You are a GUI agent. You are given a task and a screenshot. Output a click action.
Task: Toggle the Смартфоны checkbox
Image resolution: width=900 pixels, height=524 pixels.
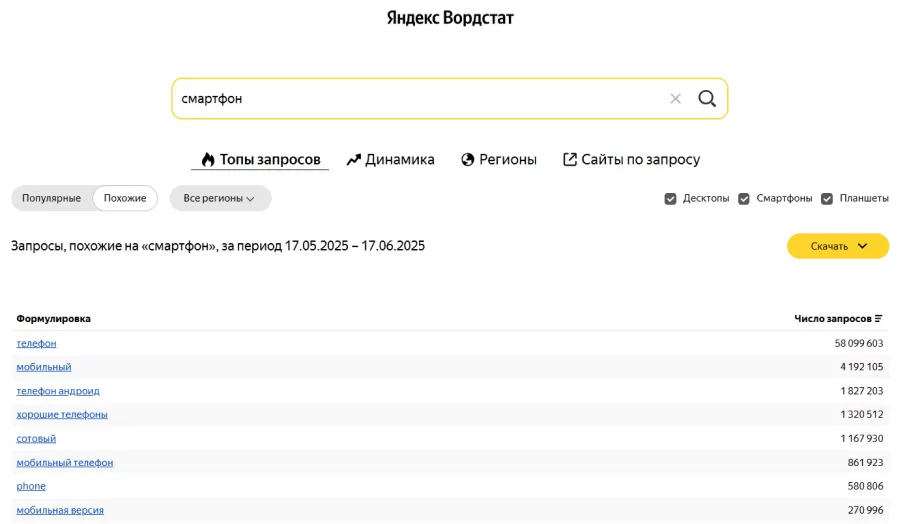click(744, 198)
